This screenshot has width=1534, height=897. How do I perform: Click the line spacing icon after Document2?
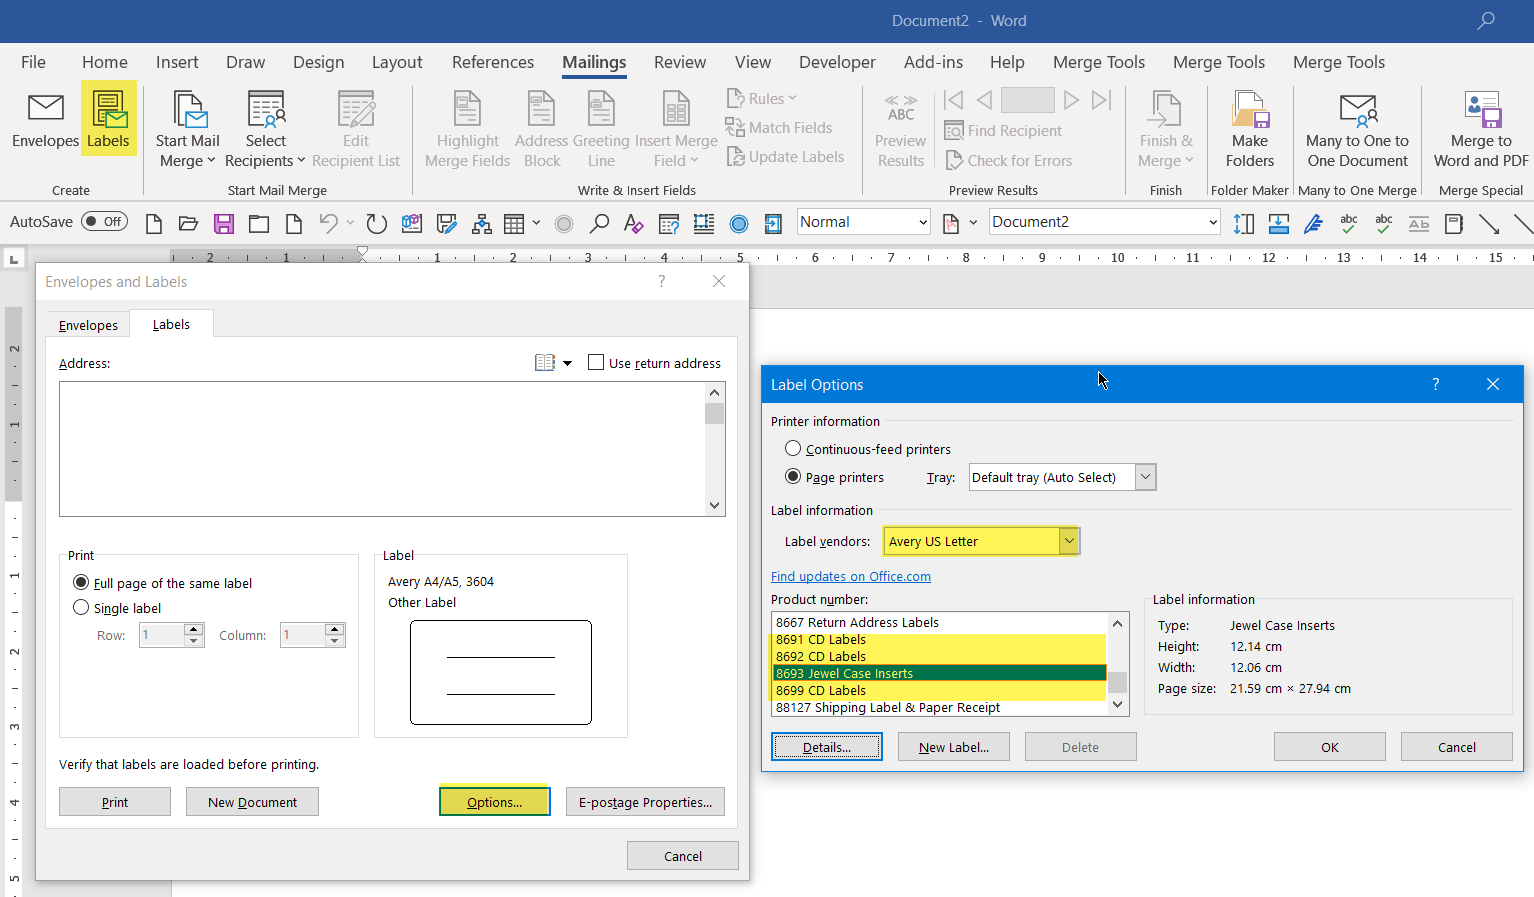click(1244, 224)
